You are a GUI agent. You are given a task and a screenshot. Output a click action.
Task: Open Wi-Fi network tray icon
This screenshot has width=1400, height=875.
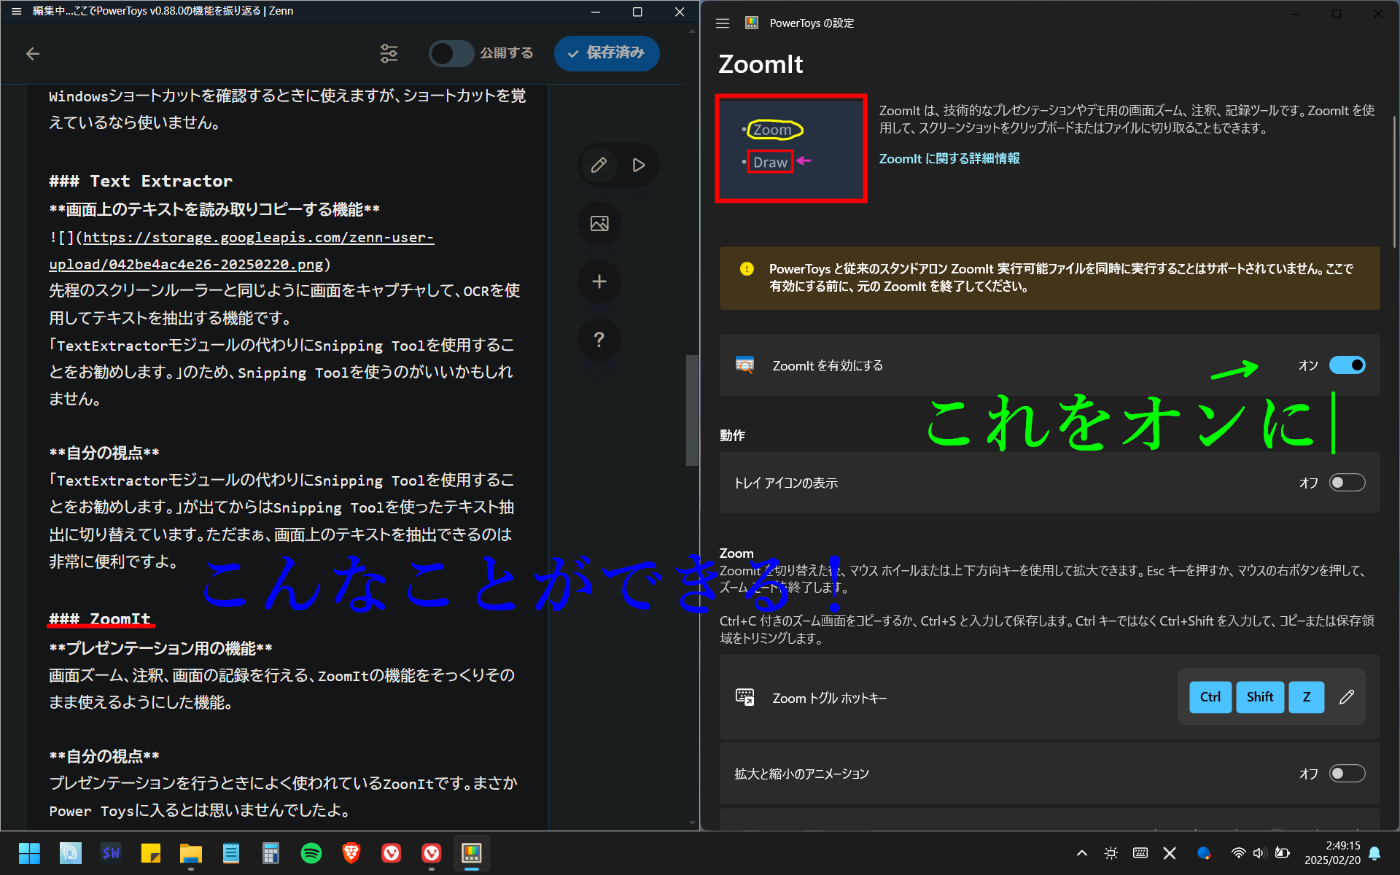(x=1238, y=853)
